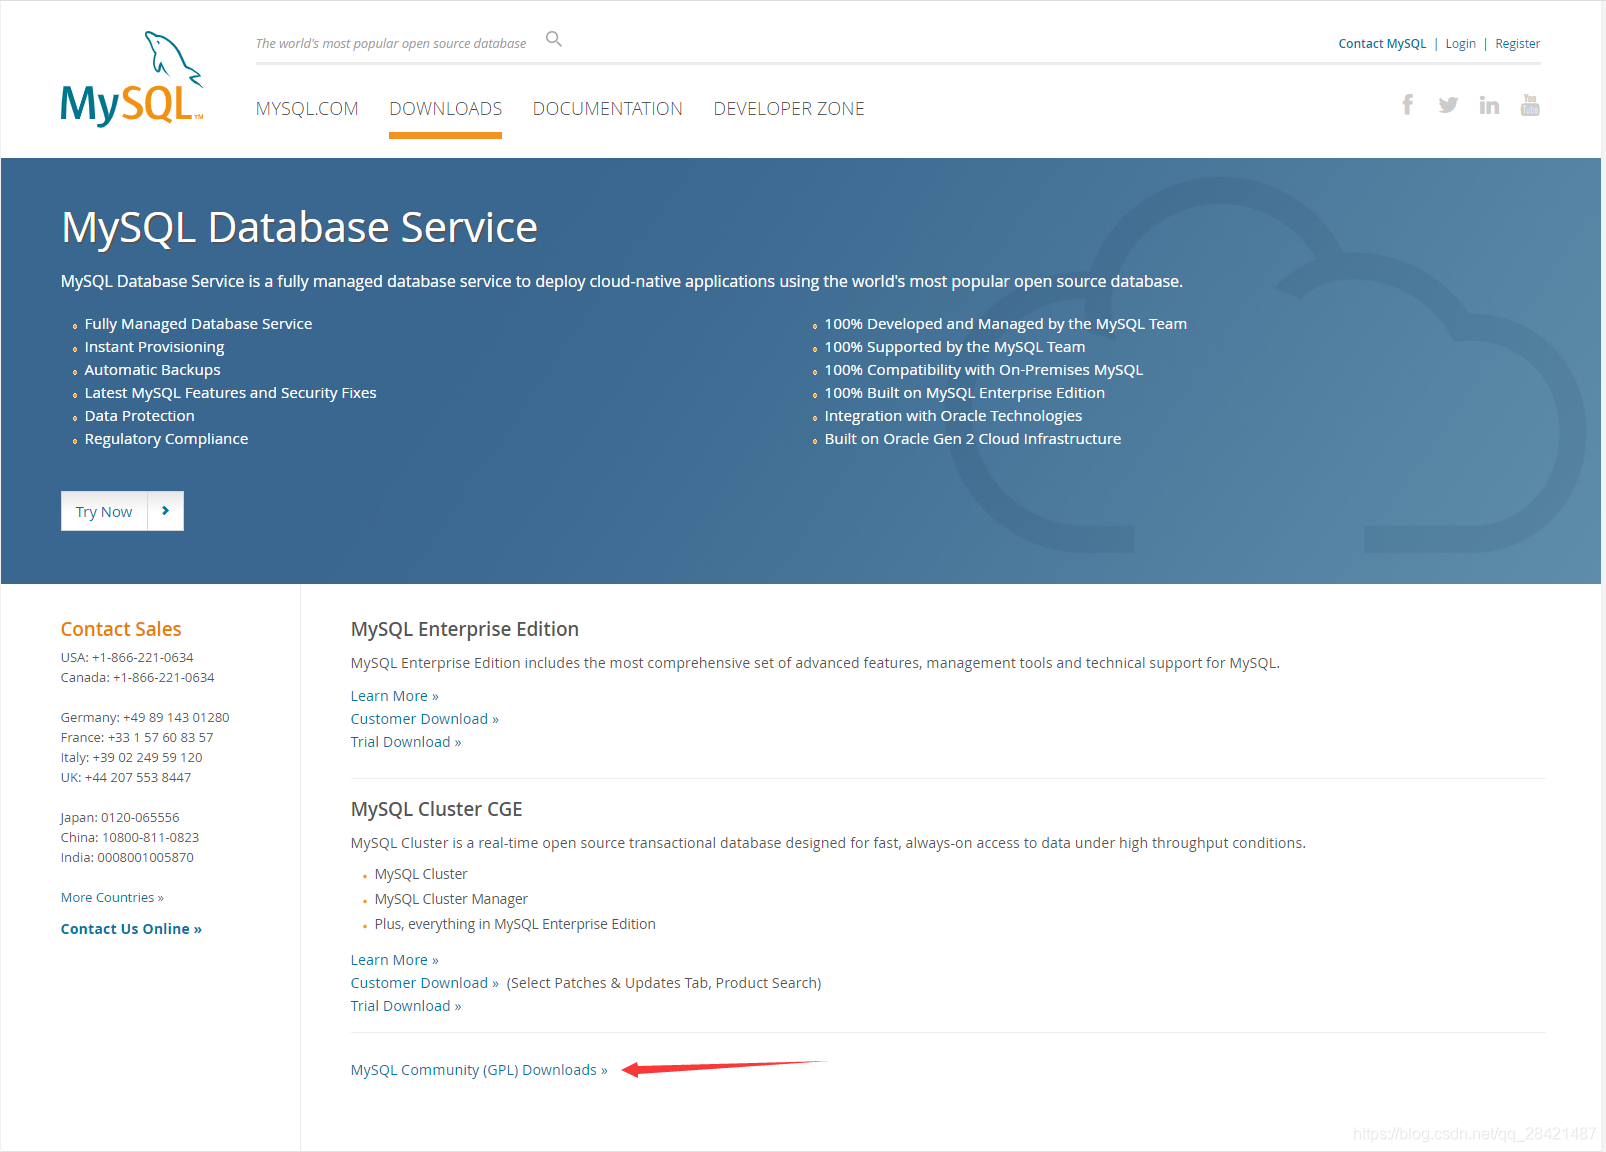Click the MySQL Database Service banner title

point(300,228)
